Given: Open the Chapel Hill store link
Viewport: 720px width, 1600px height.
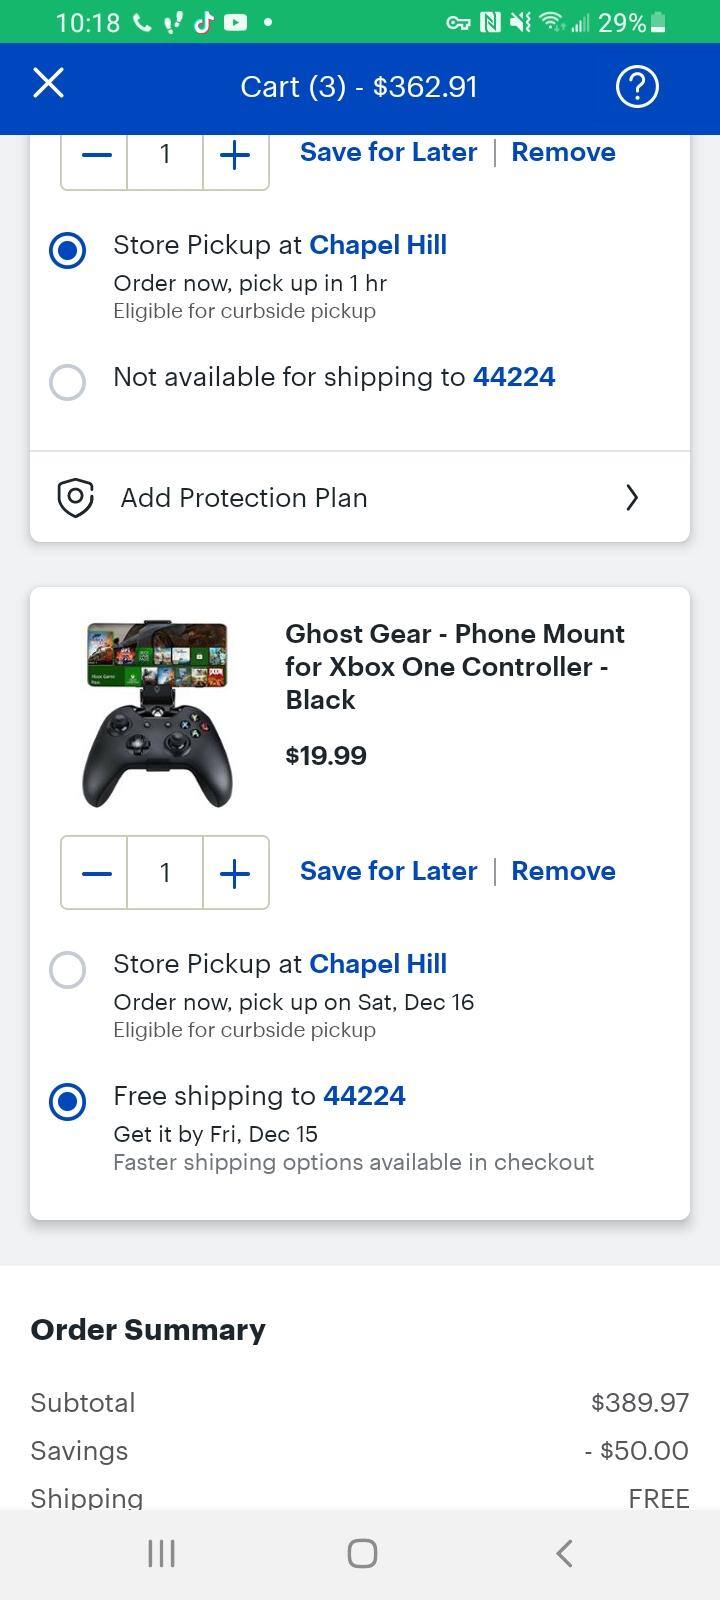Looking at the screenshot, I should tap(378, 963).
